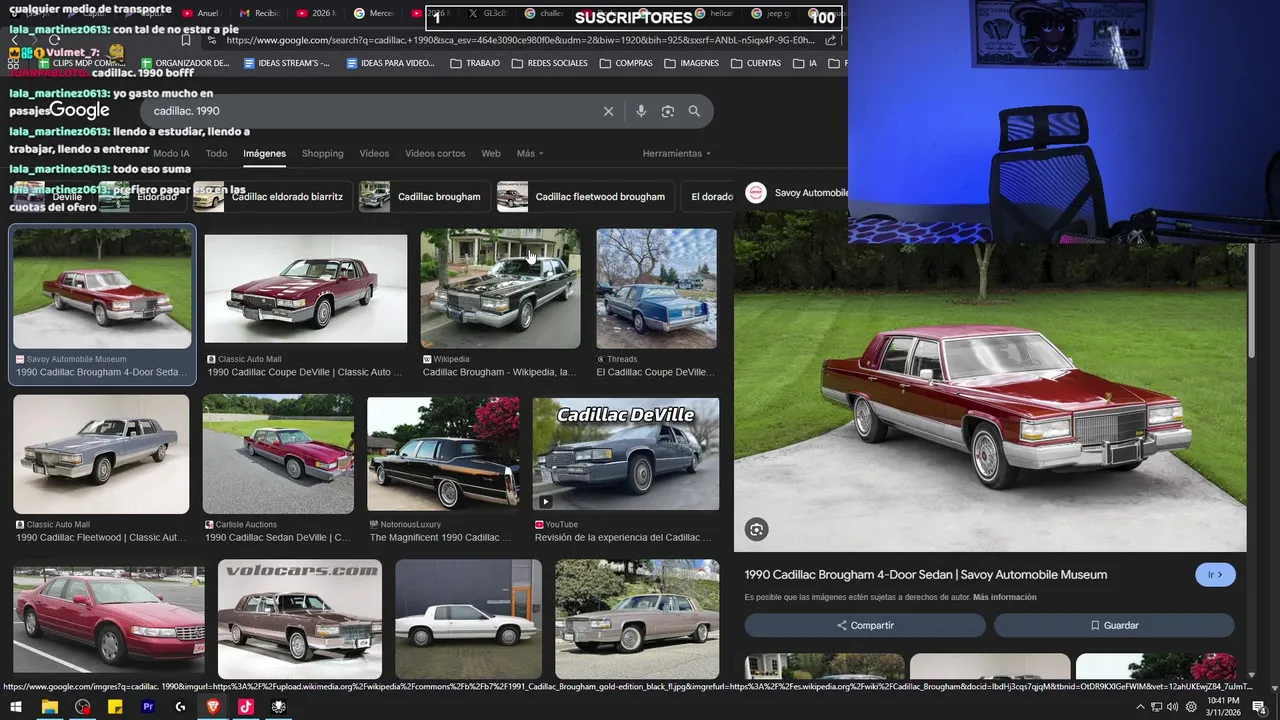Viewport: 1280px width, 720px height.
Task: Open the Classic Auto Mall Fleetwood thumbnail
Action: tap(101, 454)
